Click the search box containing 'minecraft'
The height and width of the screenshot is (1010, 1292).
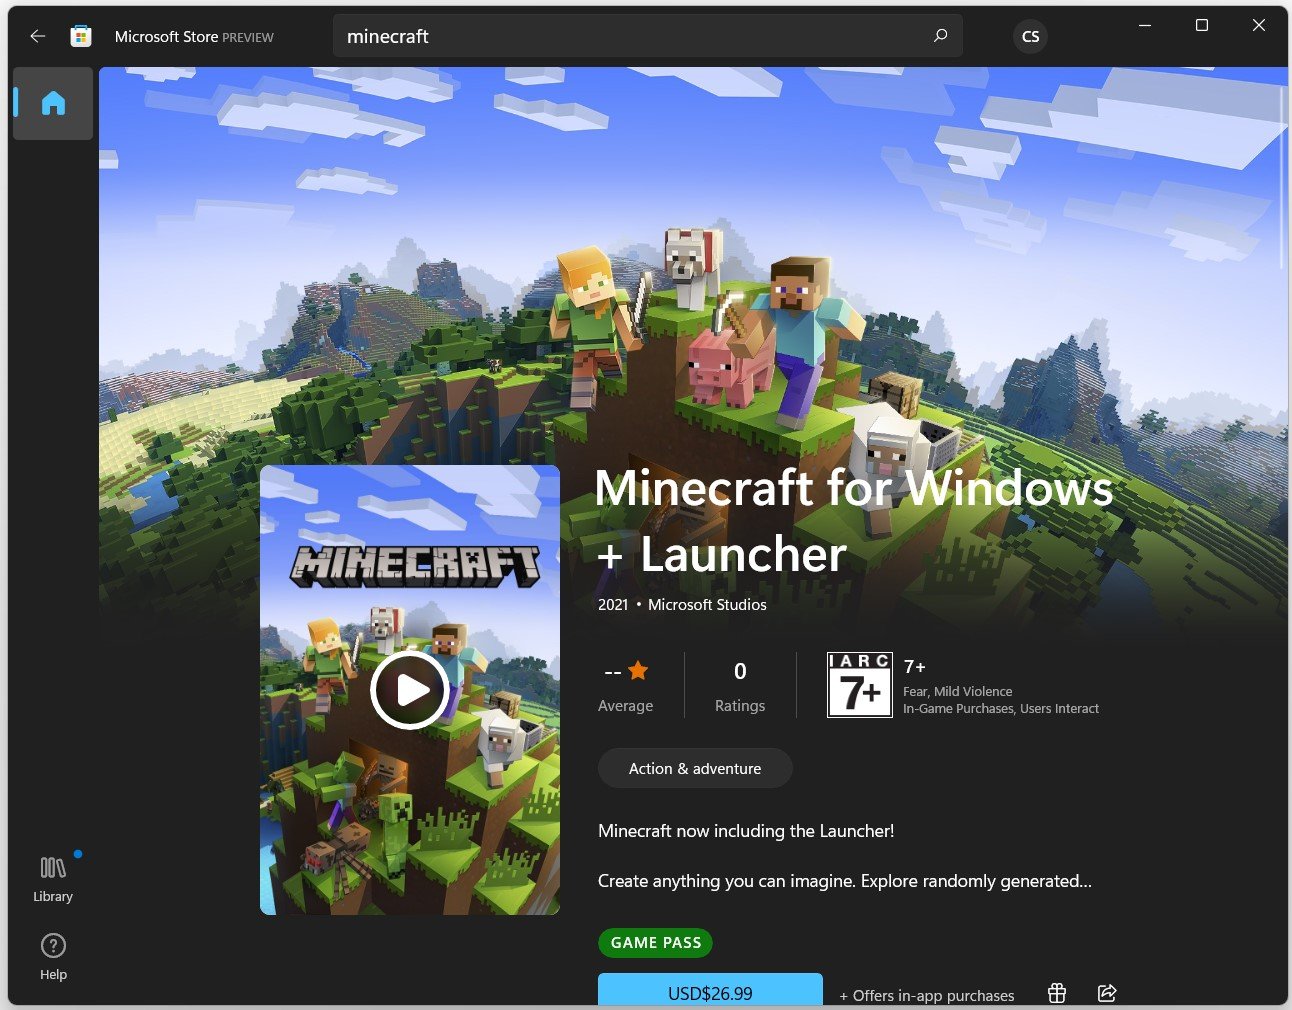(647, 36)
